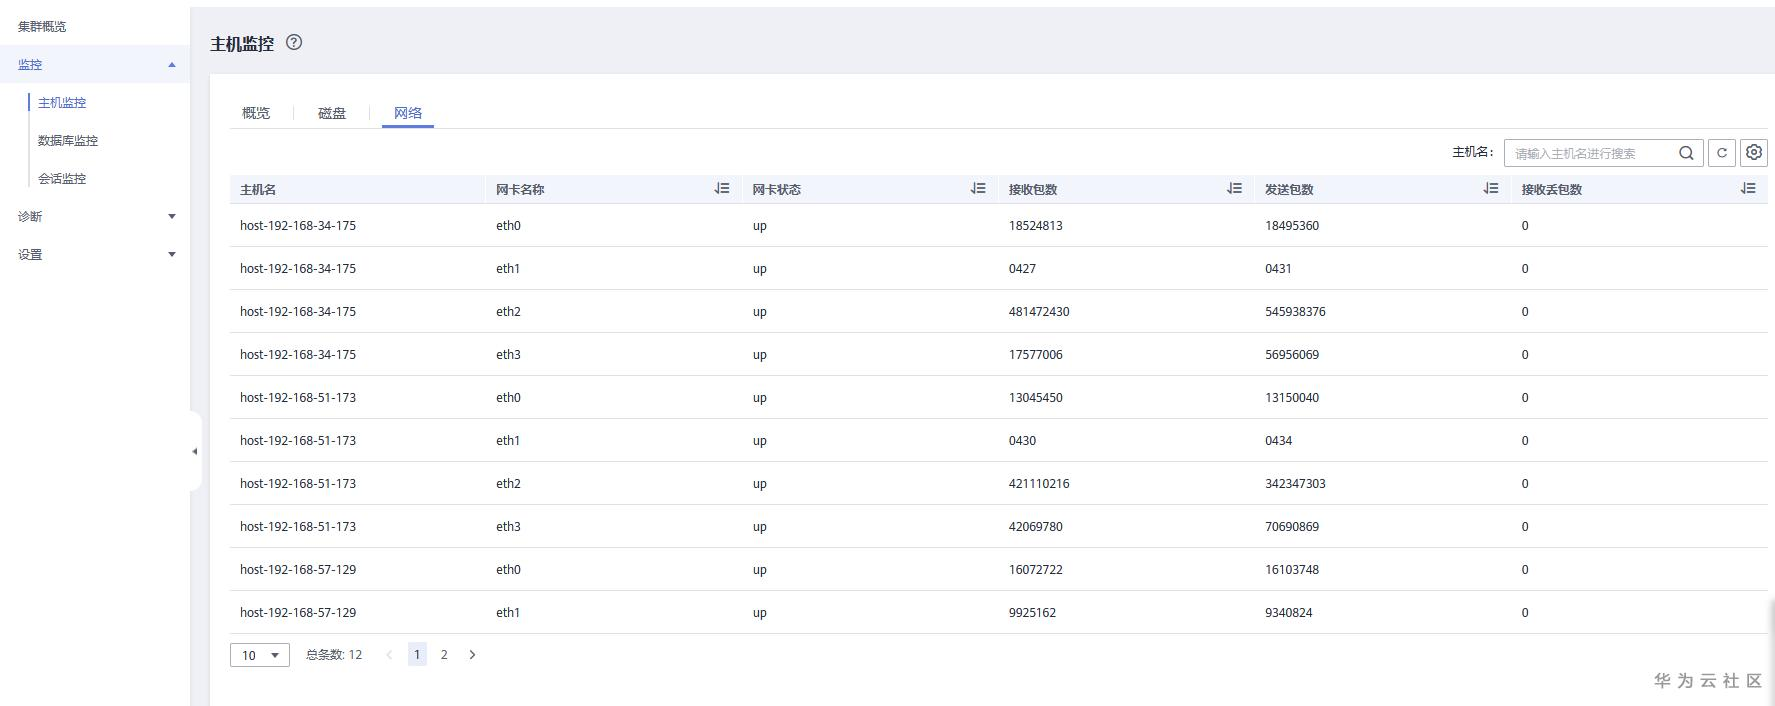1775x706 pixels.
Task: Expand the 诊断 sidebar menu
Action: point(172,216)
